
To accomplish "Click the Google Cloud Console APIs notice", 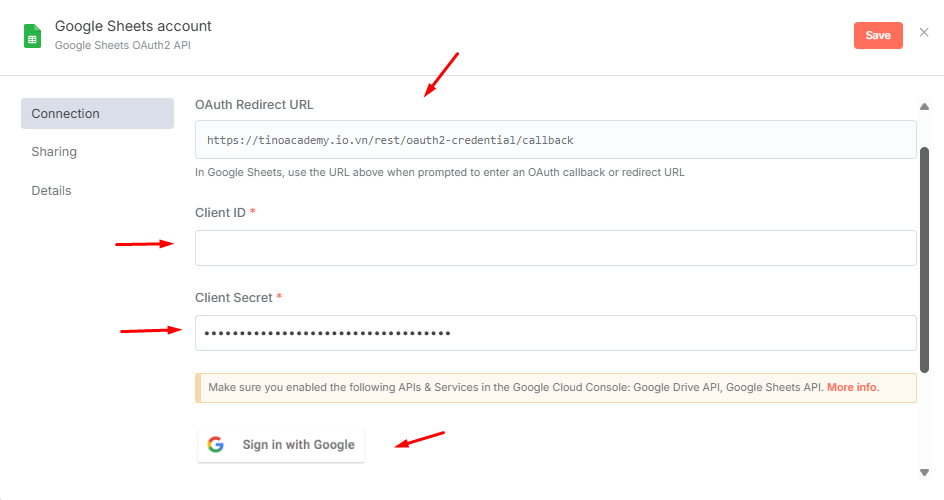I will (x=555, y=387).
